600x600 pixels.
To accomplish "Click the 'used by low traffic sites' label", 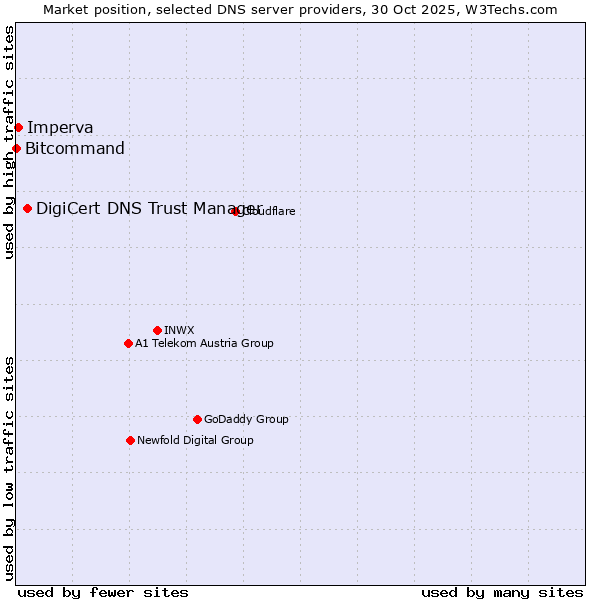I will (x=9, y=468).
